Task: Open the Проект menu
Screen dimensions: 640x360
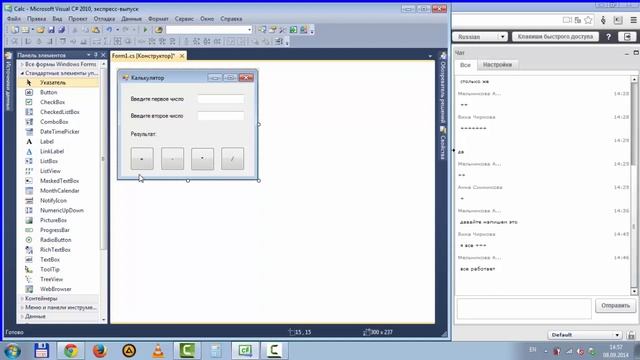Action: [x=78, y=19]
